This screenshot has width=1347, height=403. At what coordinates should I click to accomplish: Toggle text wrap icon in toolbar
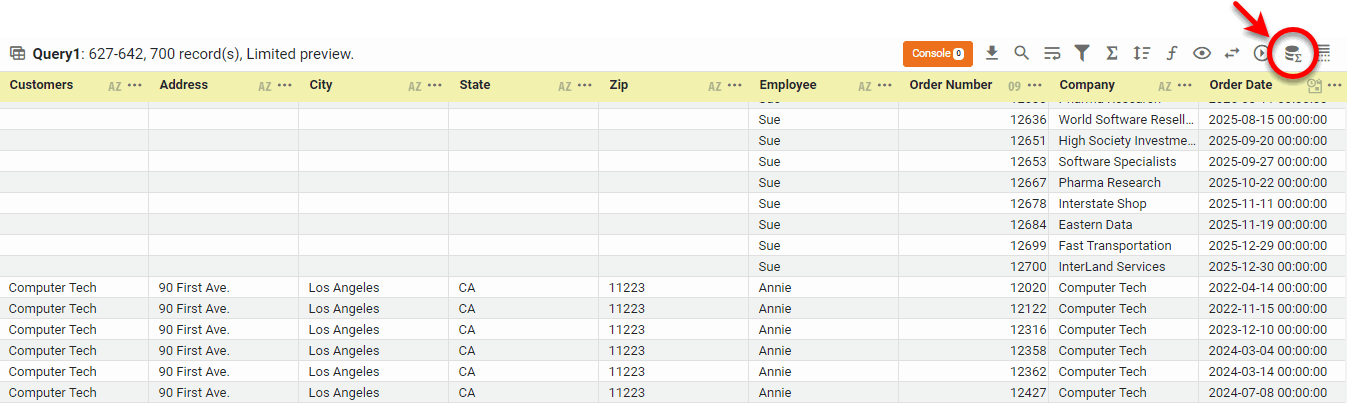[1052, 53]
